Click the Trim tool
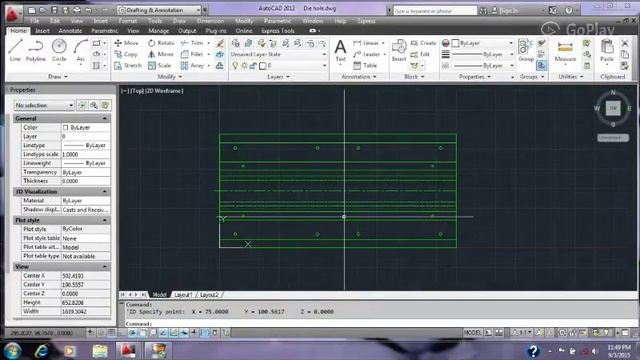 coord(192,43)
